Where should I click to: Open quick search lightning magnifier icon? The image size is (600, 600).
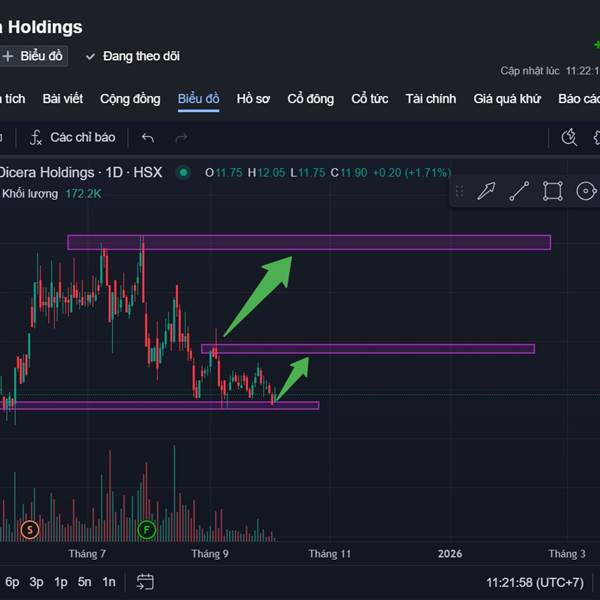569,137
